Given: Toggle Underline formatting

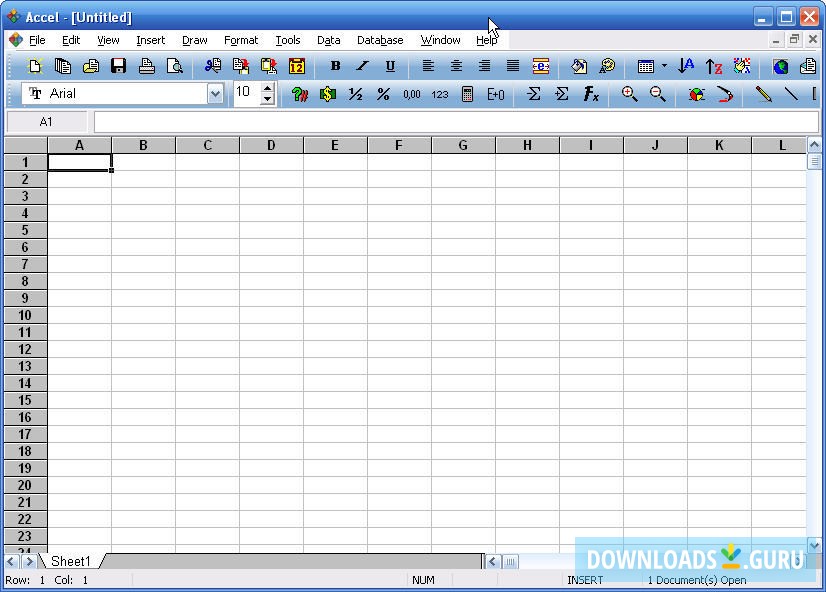Looking at the screenshot, I should 390,66.
